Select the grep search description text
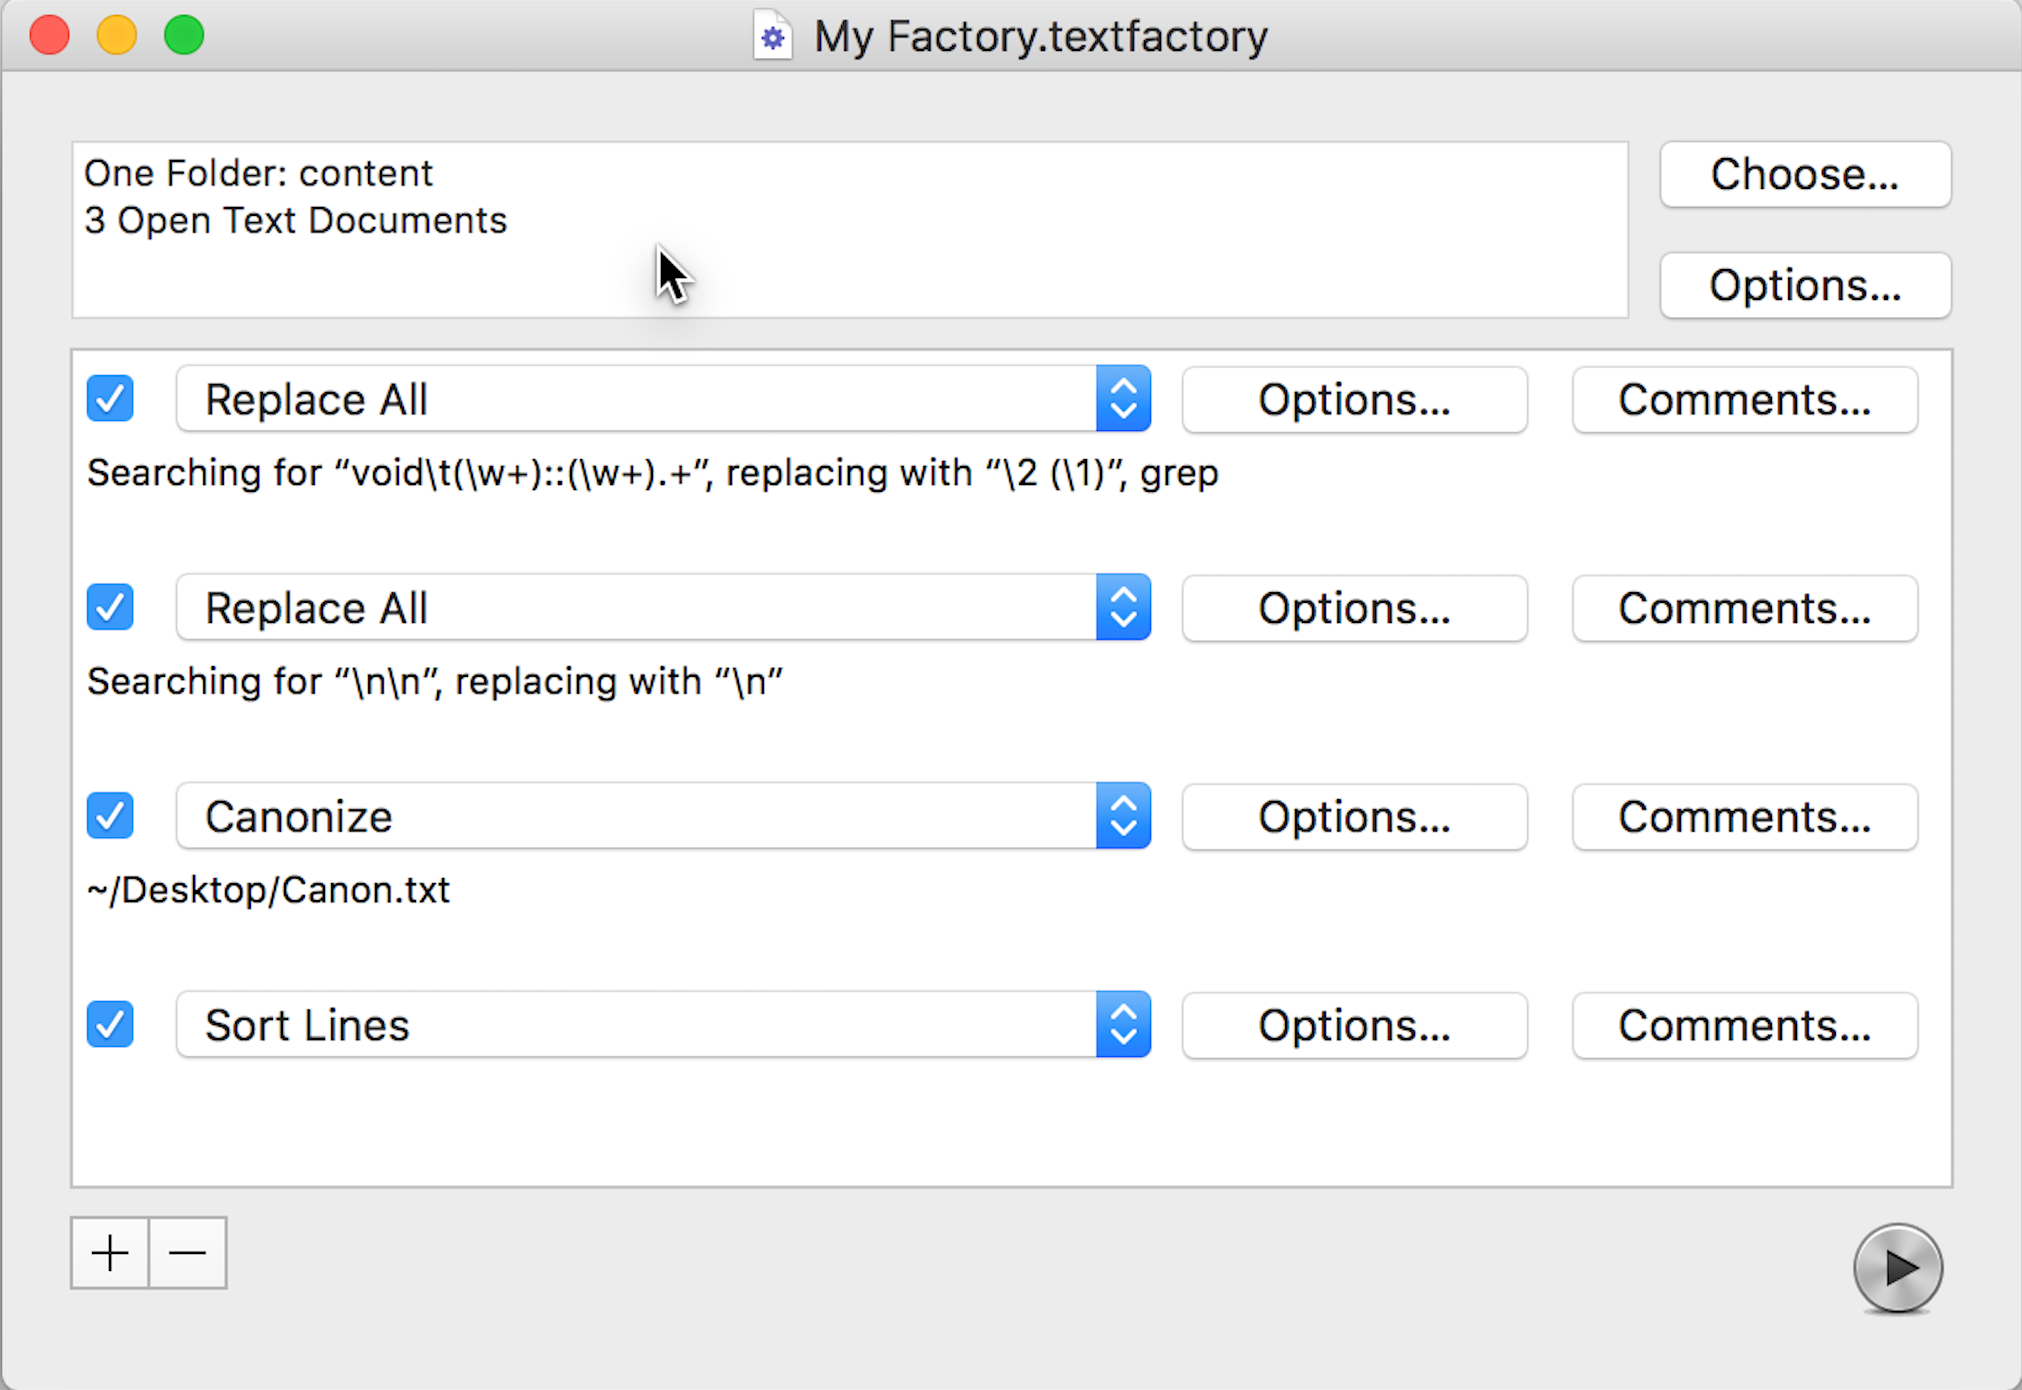The height and width of the screenshot is (1390, 2022). [650, 472]
